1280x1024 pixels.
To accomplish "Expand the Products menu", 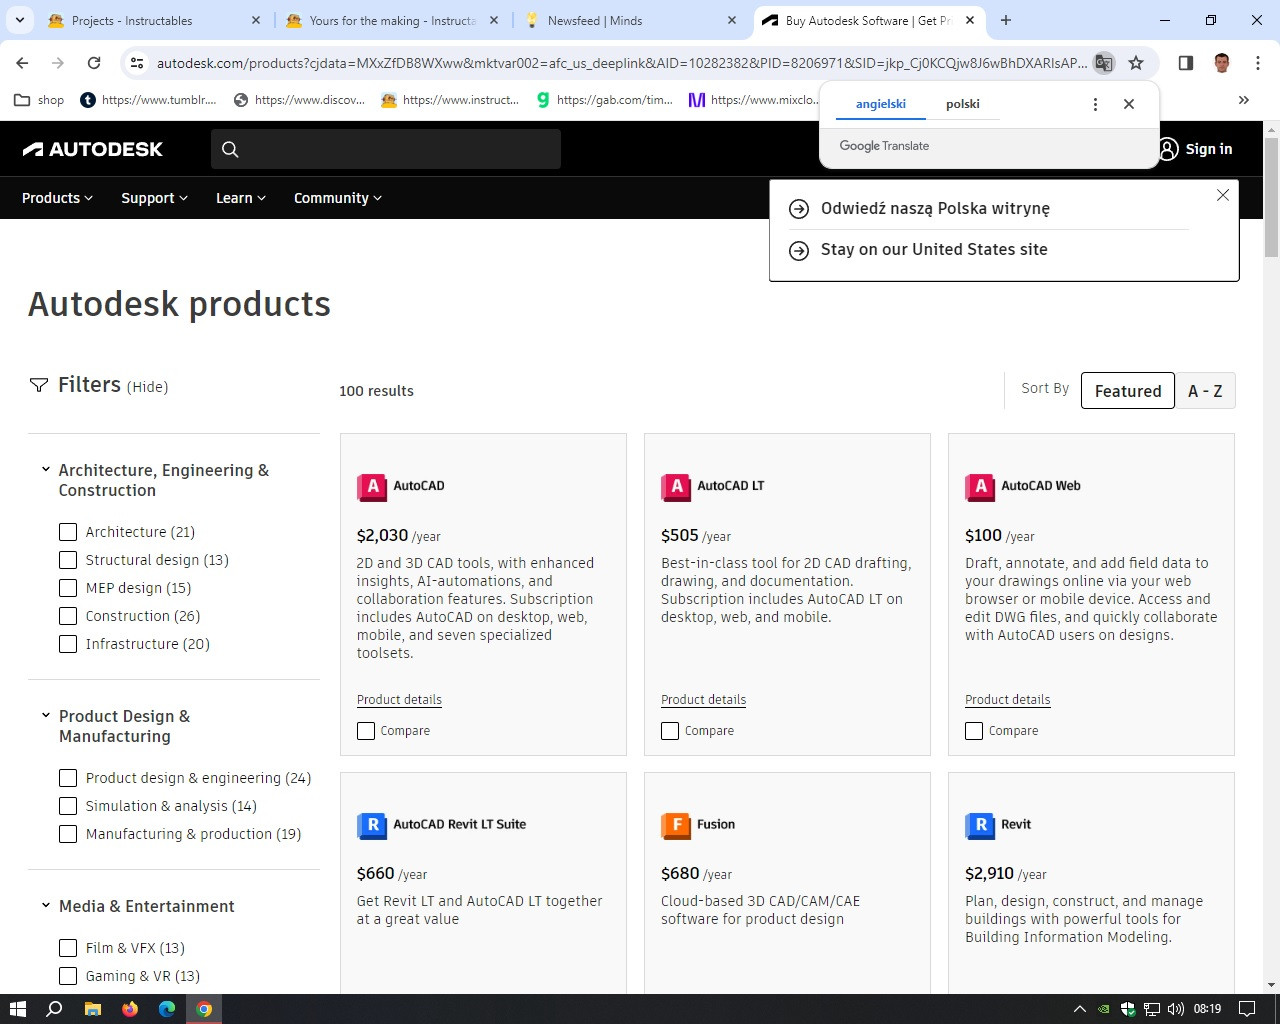I will (x=57, y=198).
